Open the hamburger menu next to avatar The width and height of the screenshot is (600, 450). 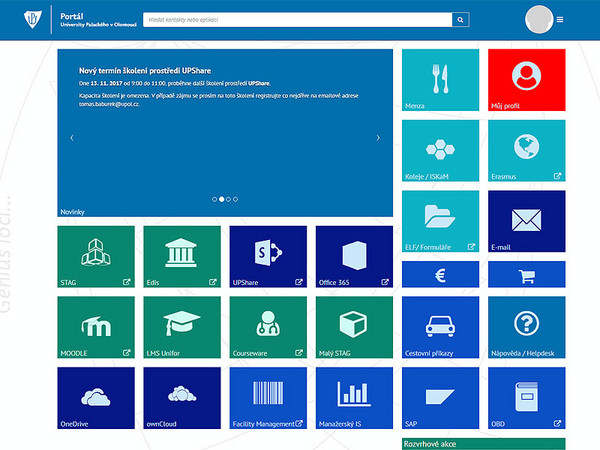[x=560, y=19]
